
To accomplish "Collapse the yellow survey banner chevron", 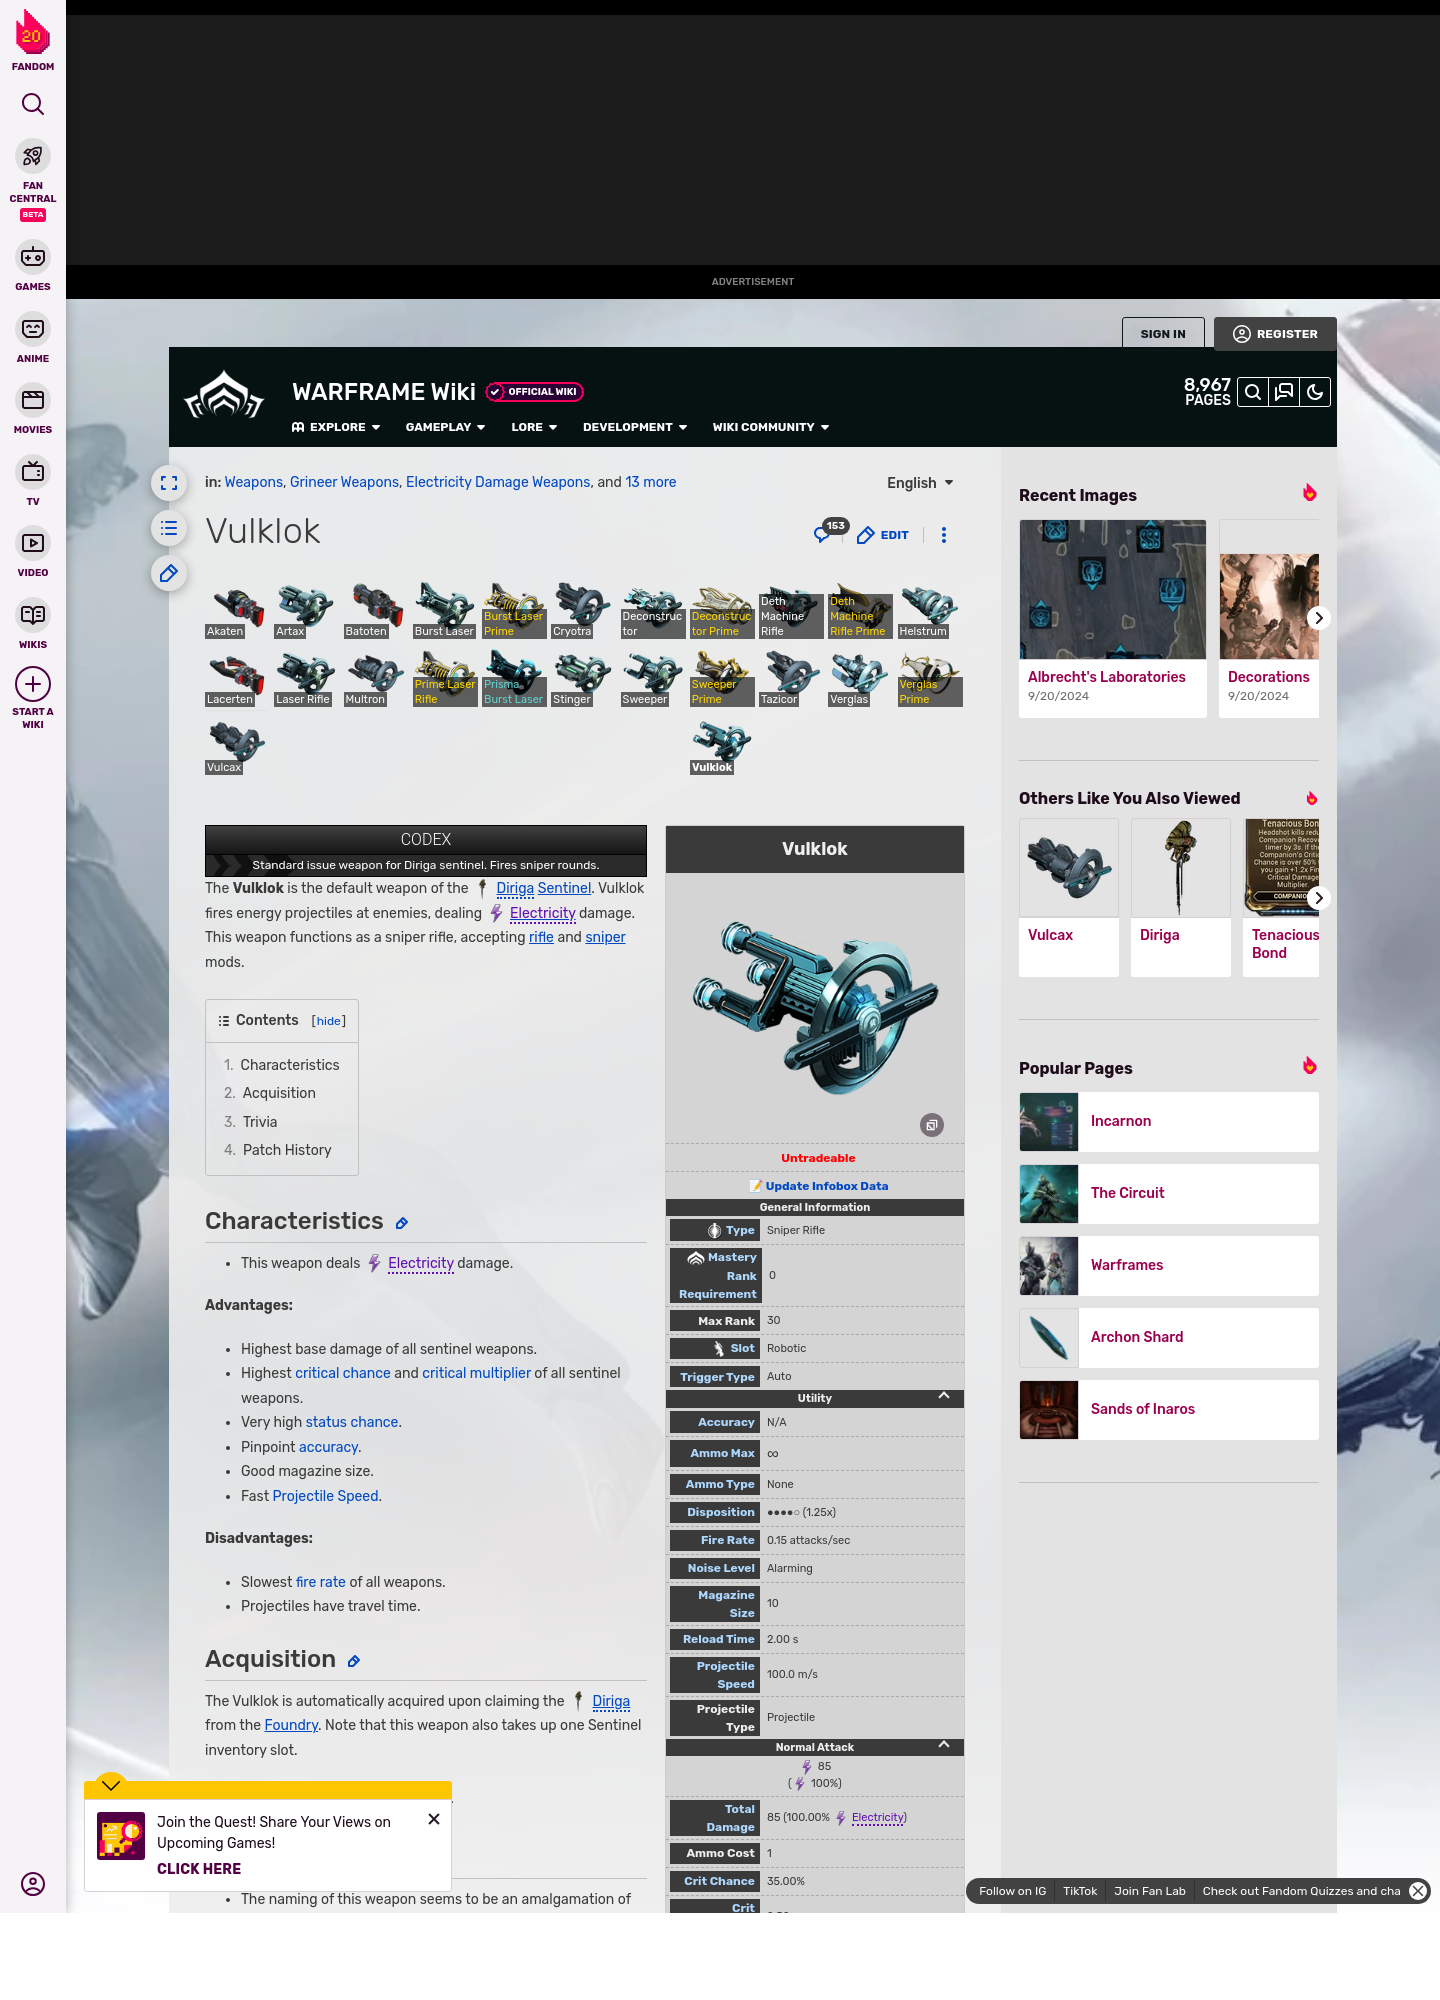I will [111, 1785].
